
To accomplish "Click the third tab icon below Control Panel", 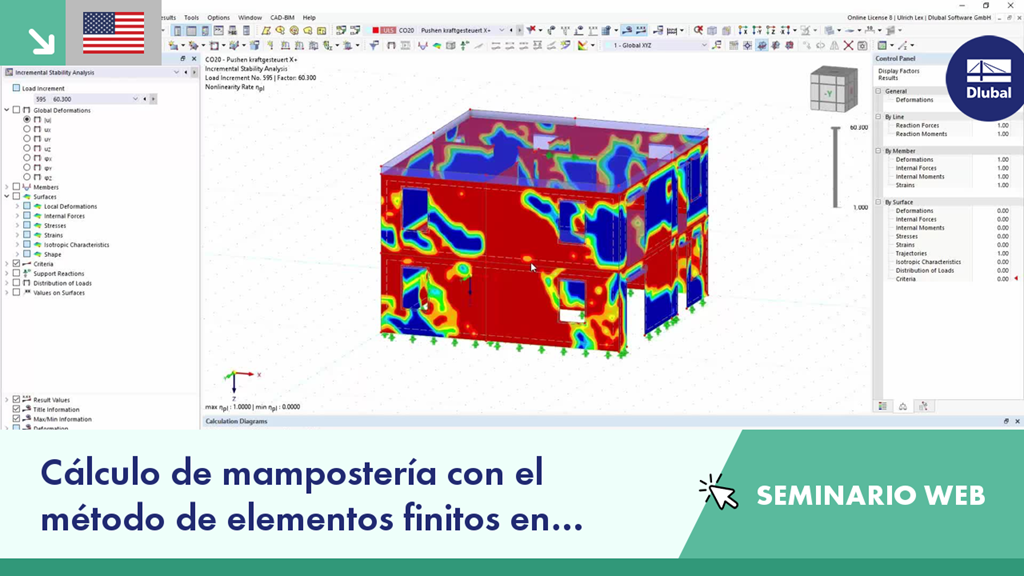I will click(923, 406).
